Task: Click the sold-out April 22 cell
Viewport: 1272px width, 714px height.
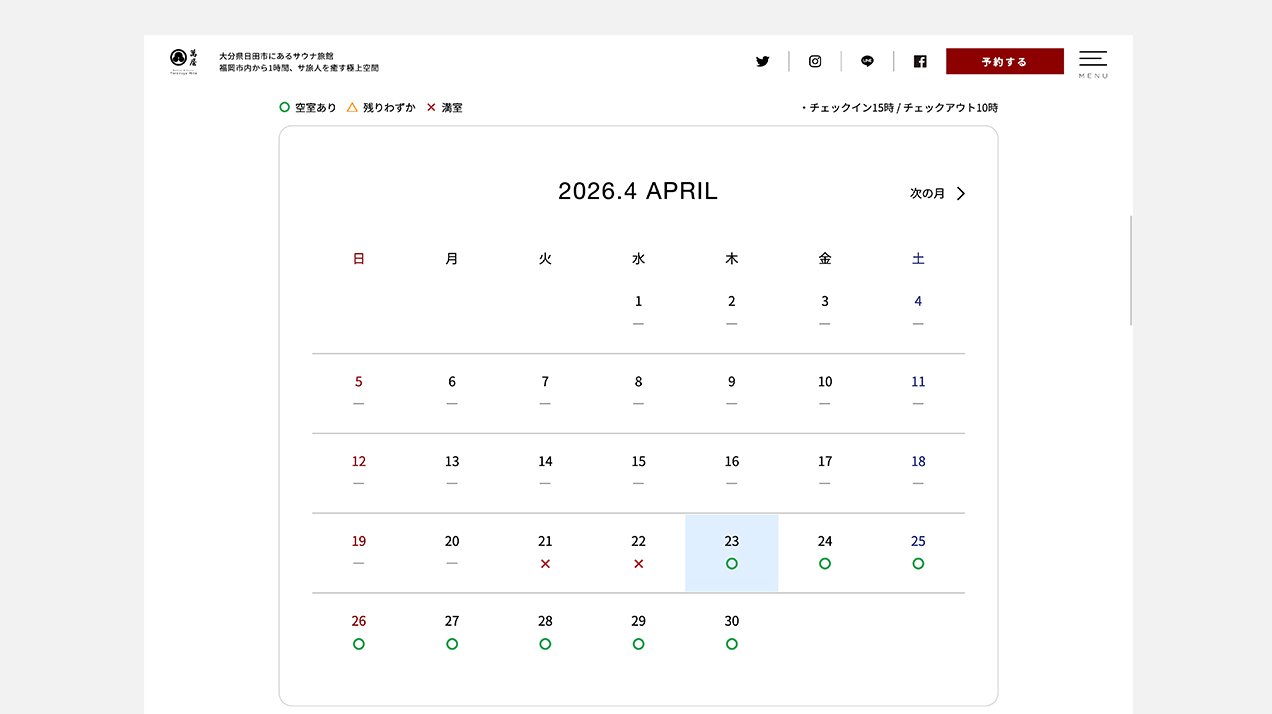Action: pos(638,553)
